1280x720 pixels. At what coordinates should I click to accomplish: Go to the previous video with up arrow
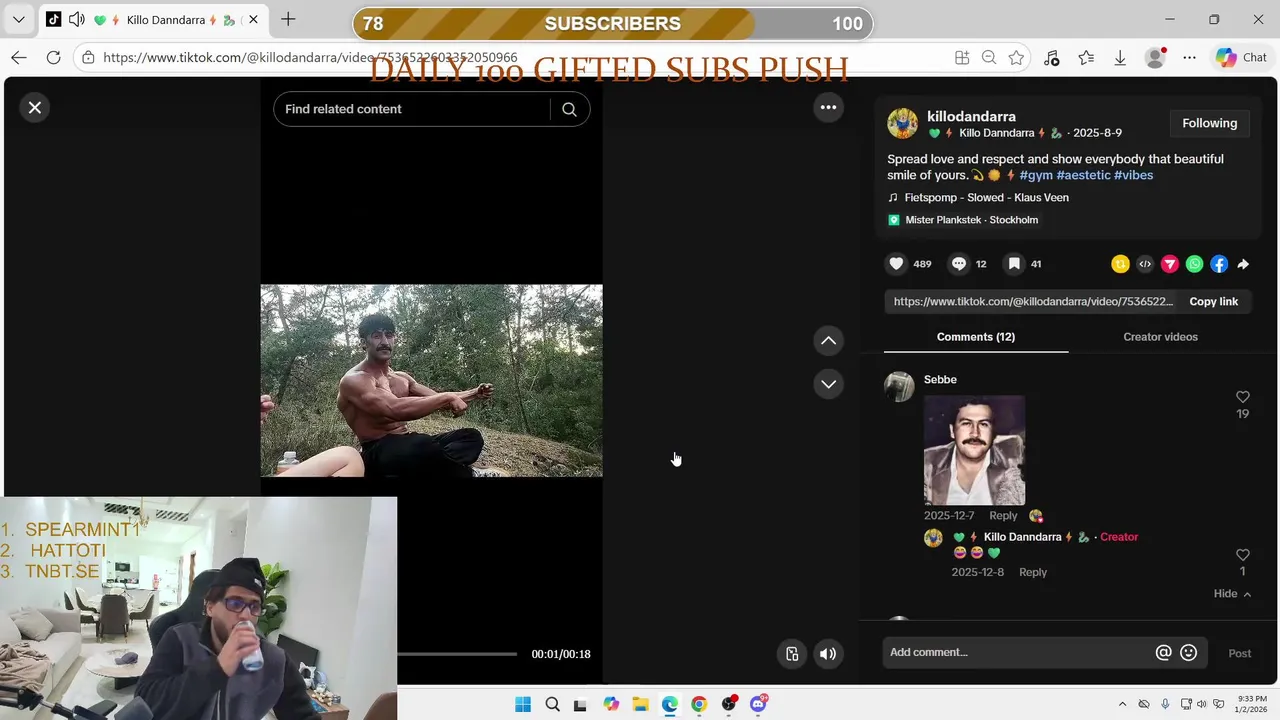(828, 341)
